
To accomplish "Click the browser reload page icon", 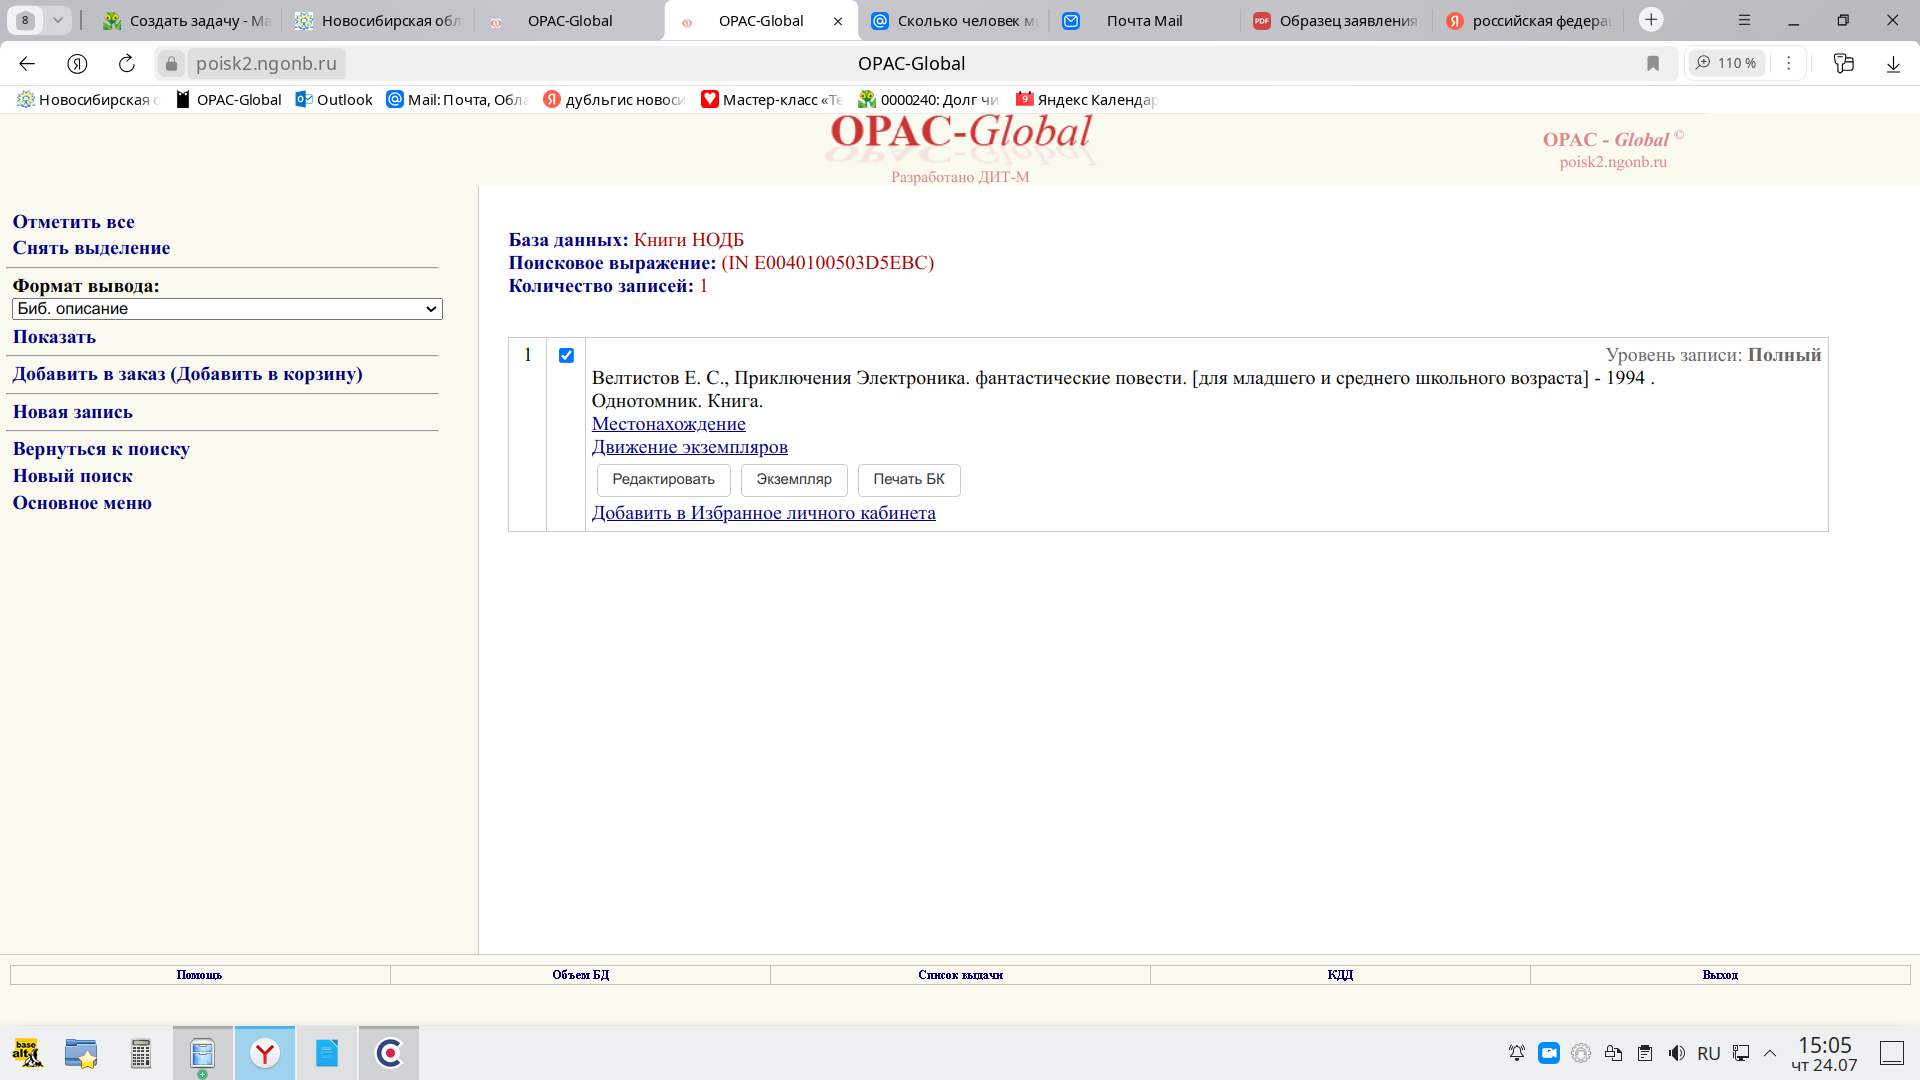I will (x=127, y=64).
